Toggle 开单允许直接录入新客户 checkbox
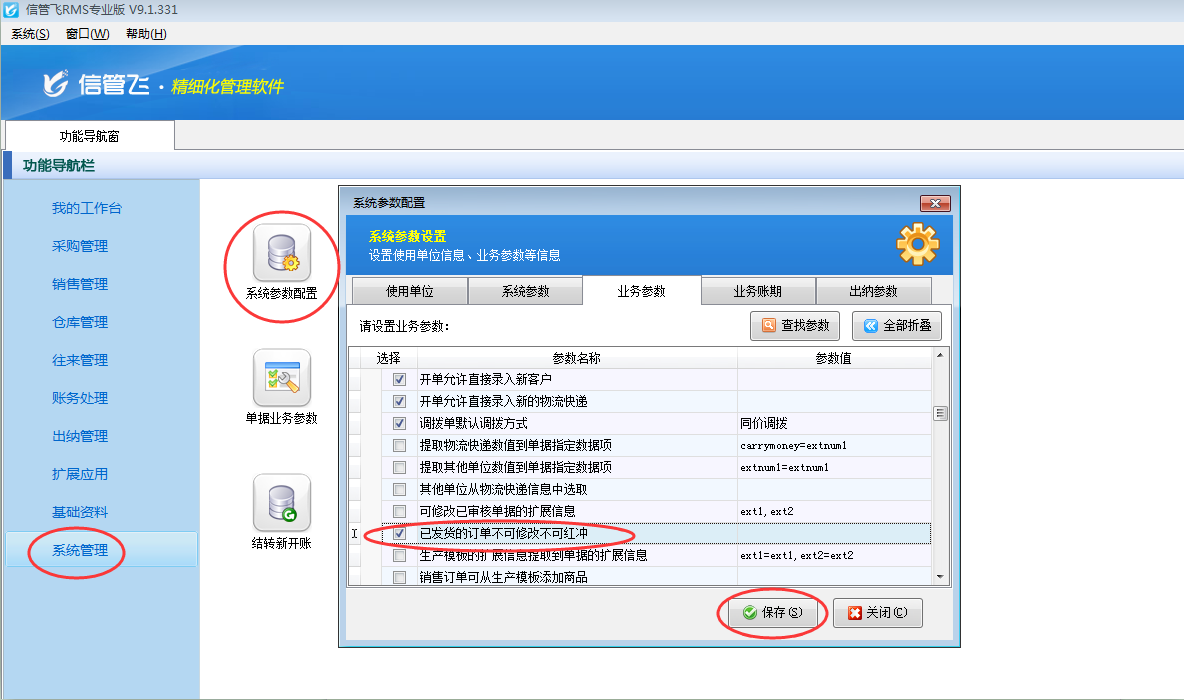 (400, 380)
